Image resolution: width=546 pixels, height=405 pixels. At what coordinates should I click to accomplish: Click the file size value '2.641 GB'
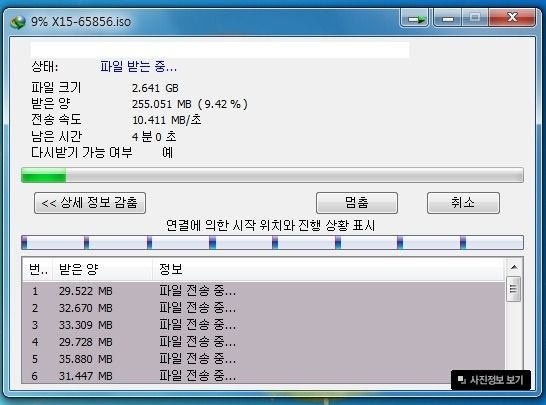(x=155, y=88)
